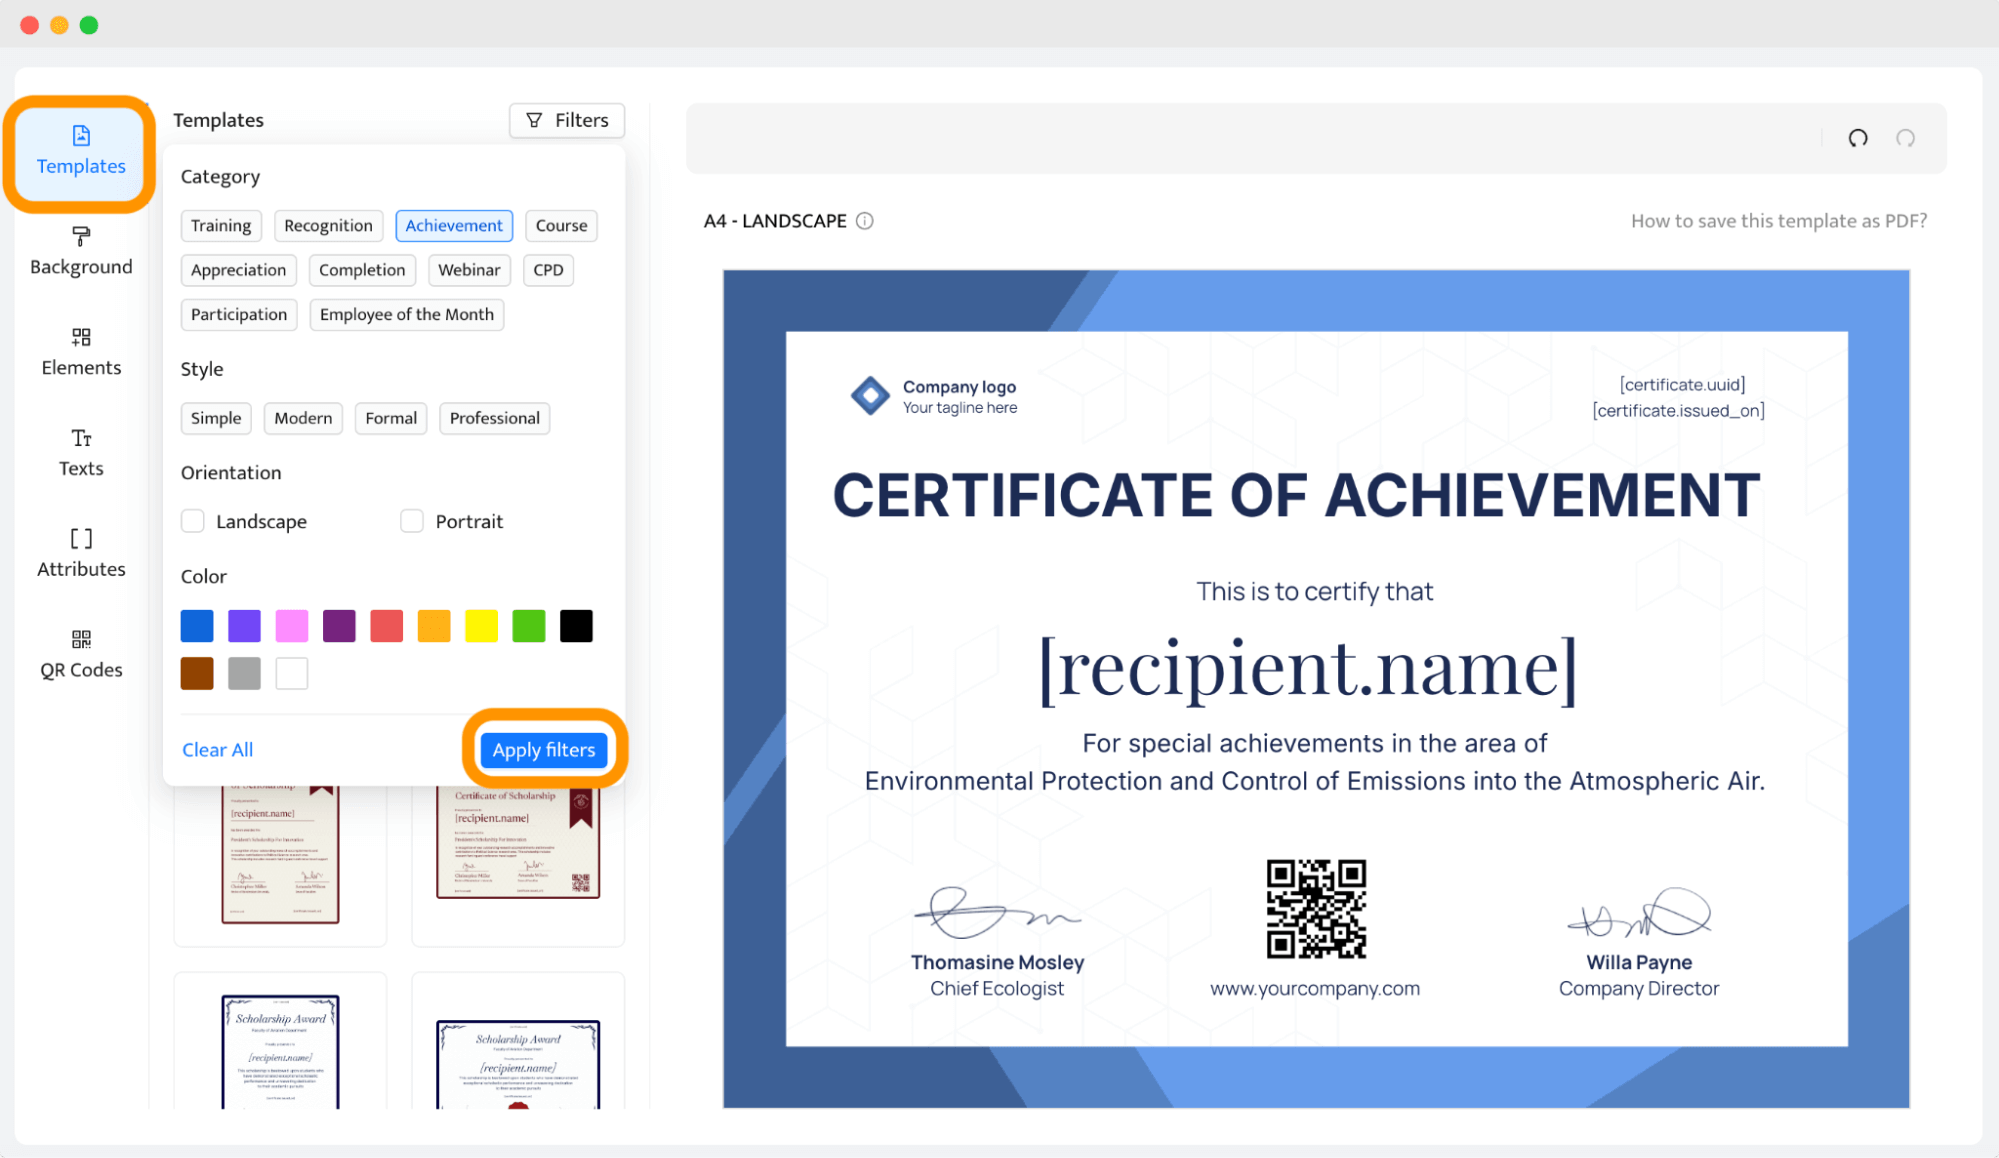Choose the Scholarship Award template thumbnail

[x=280, y=1050]
